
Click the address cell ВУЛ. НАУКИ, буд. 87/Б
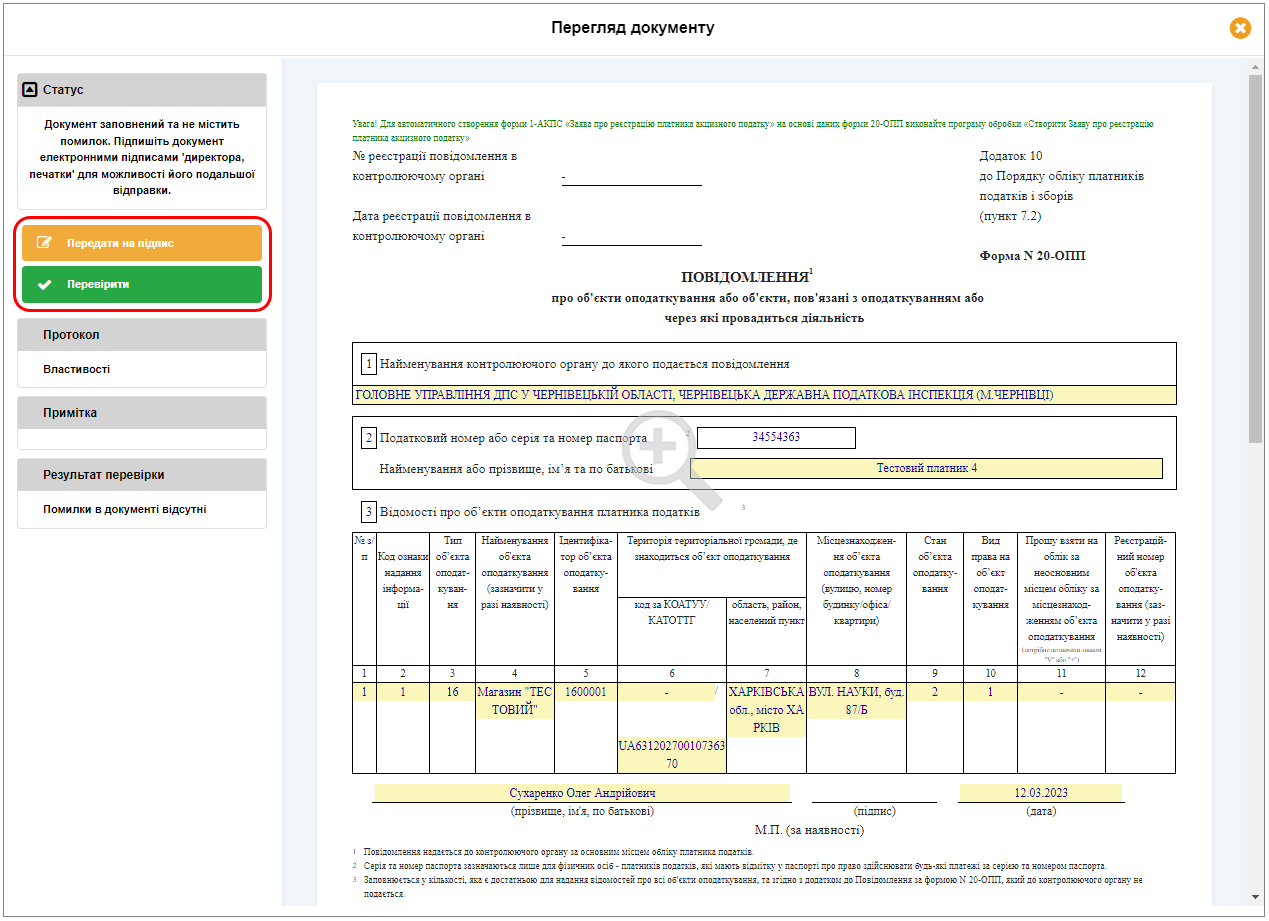pyautogui.click(x=856, y=701)
